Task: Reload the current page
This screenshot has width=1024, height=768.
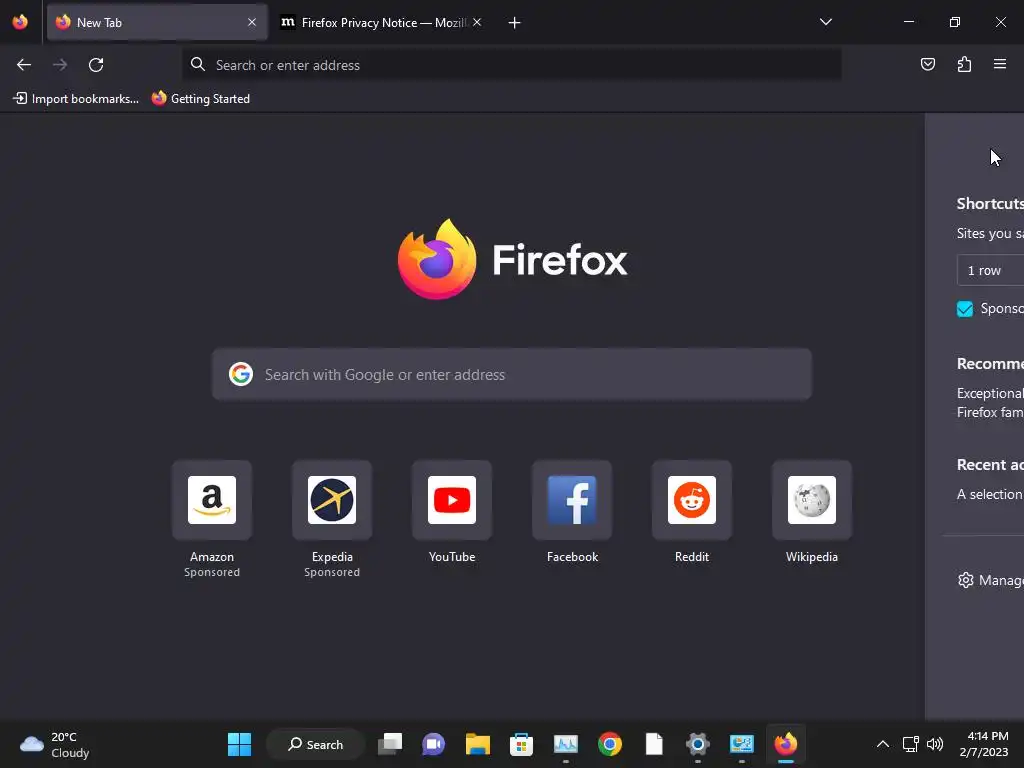Action: (96, 65)
